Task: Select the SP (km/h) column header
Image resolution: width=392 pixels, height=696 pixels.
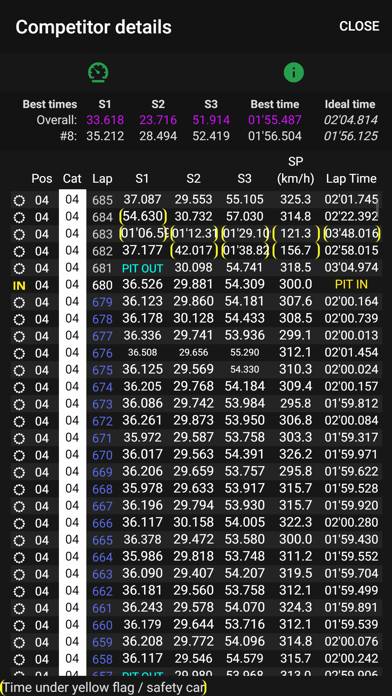Action: coord(295,170)
